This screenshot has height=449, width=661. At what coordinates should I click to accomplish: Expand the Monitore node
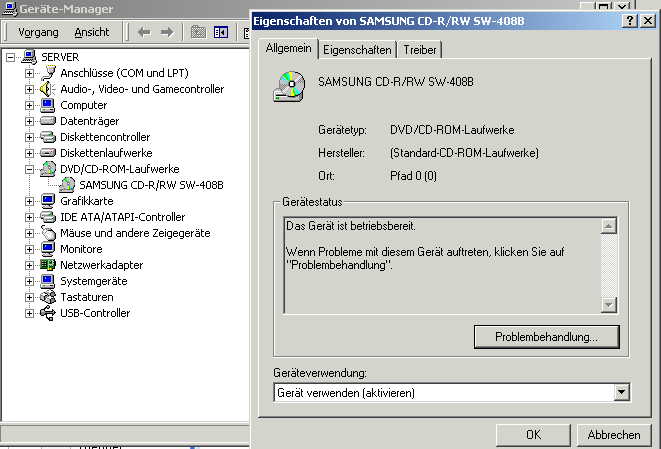29,249
